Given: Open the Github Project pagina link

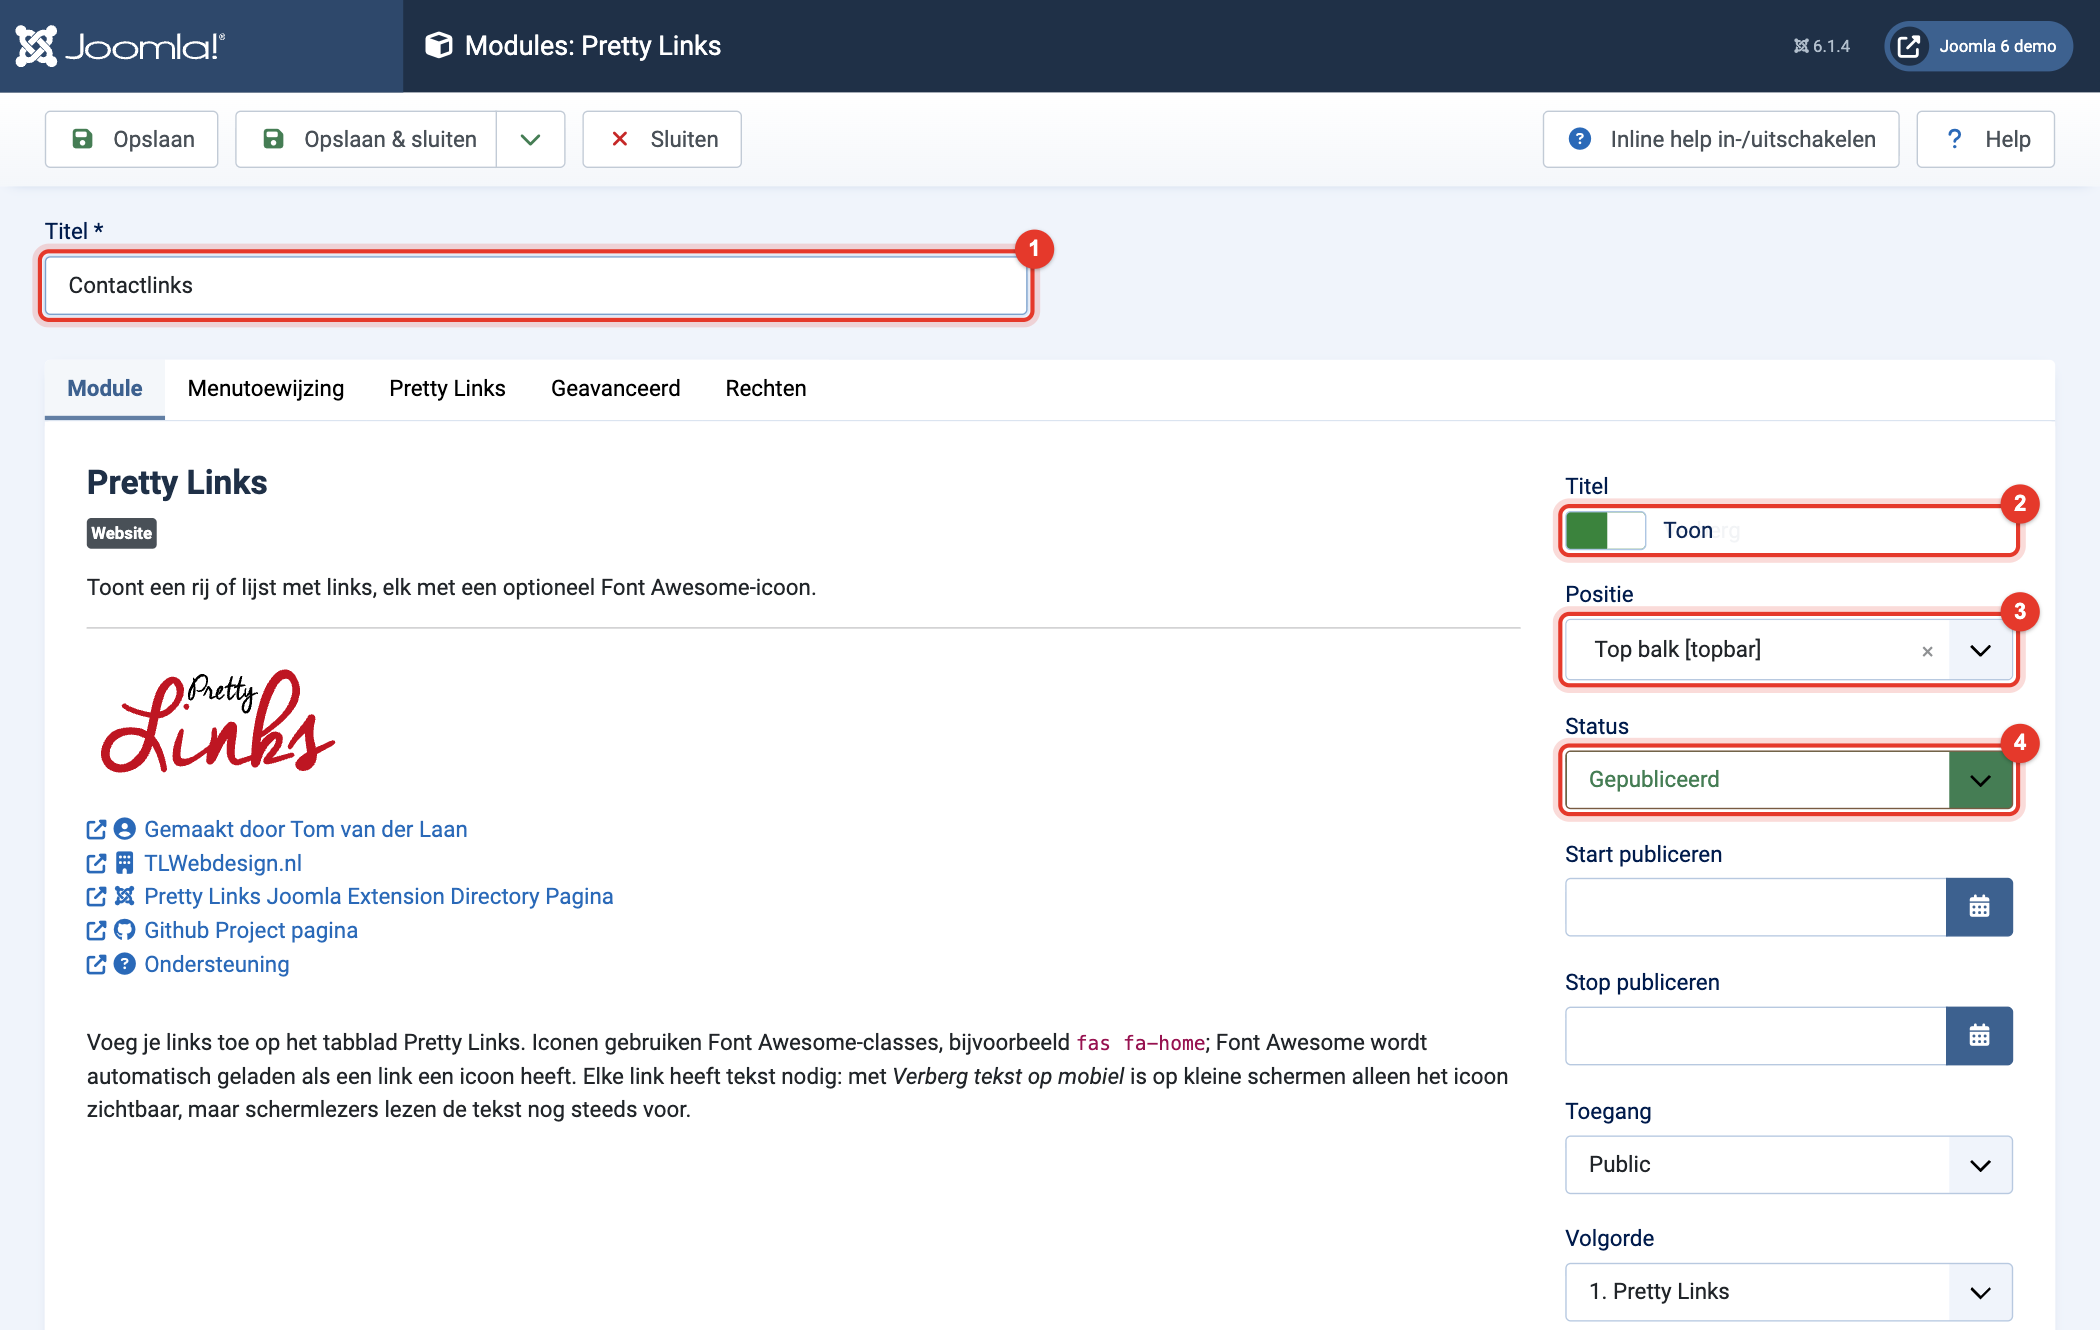Looking at the screenshot, I should [251, 930].
